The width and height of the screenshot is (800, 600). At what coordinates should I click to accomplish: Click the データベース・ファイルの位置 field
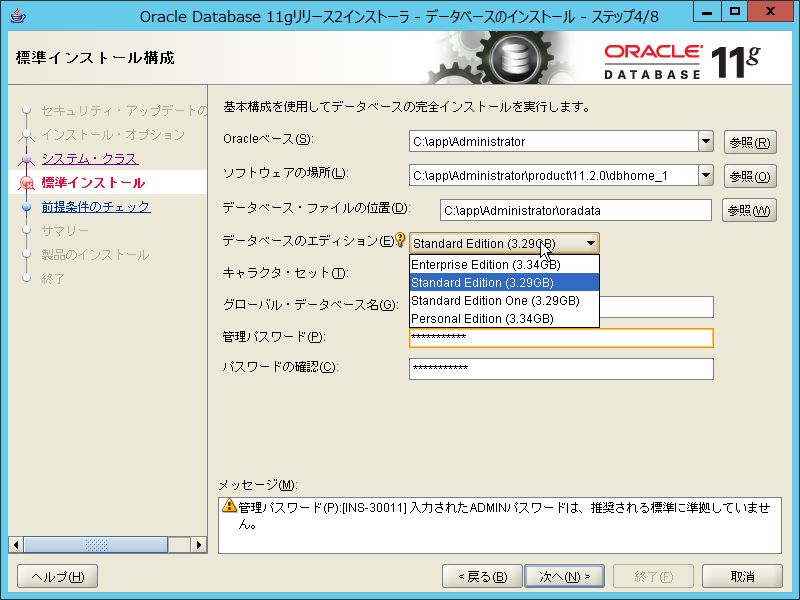tap(576, 210)
